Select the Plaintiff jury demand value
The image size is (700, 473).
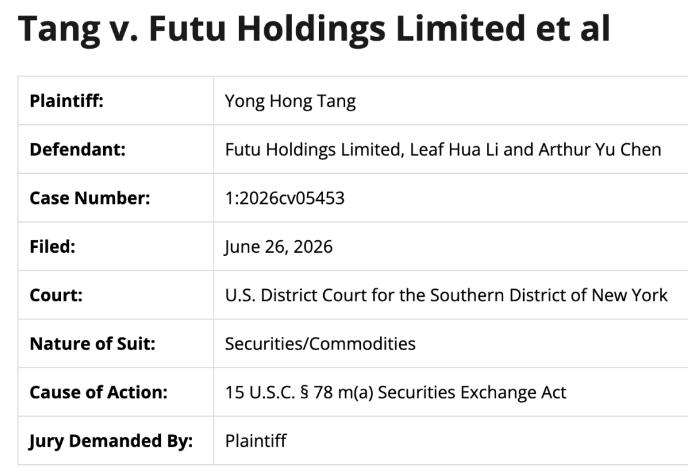tap(256, 441)
